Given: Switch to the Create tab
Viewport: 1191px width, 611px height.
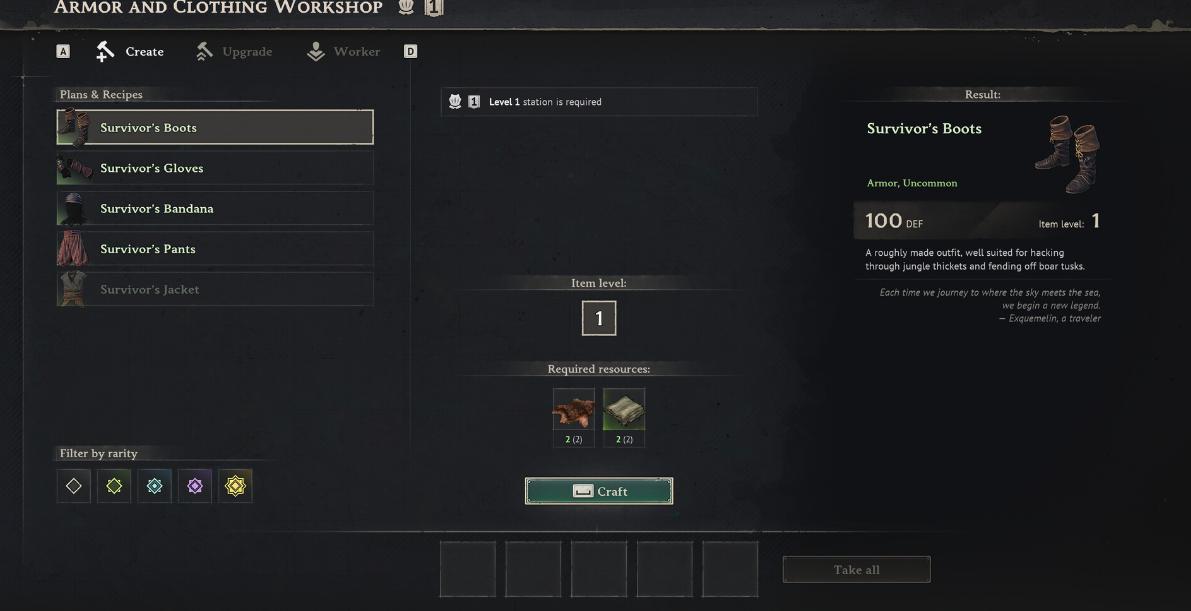Looking at the screenshot, I should (130, 52).
